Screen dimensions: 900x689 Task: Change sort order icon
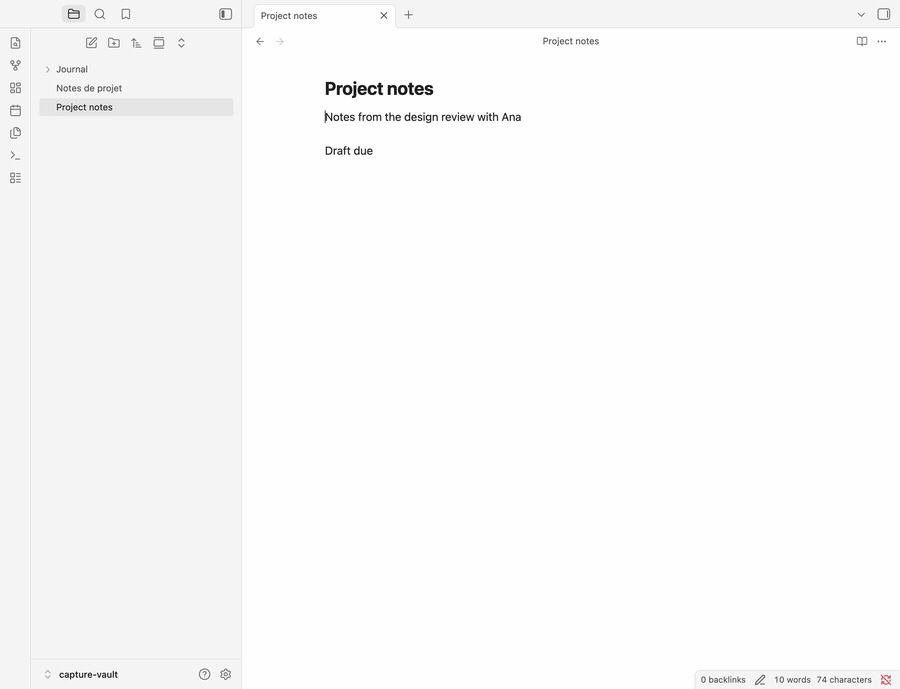136,43
